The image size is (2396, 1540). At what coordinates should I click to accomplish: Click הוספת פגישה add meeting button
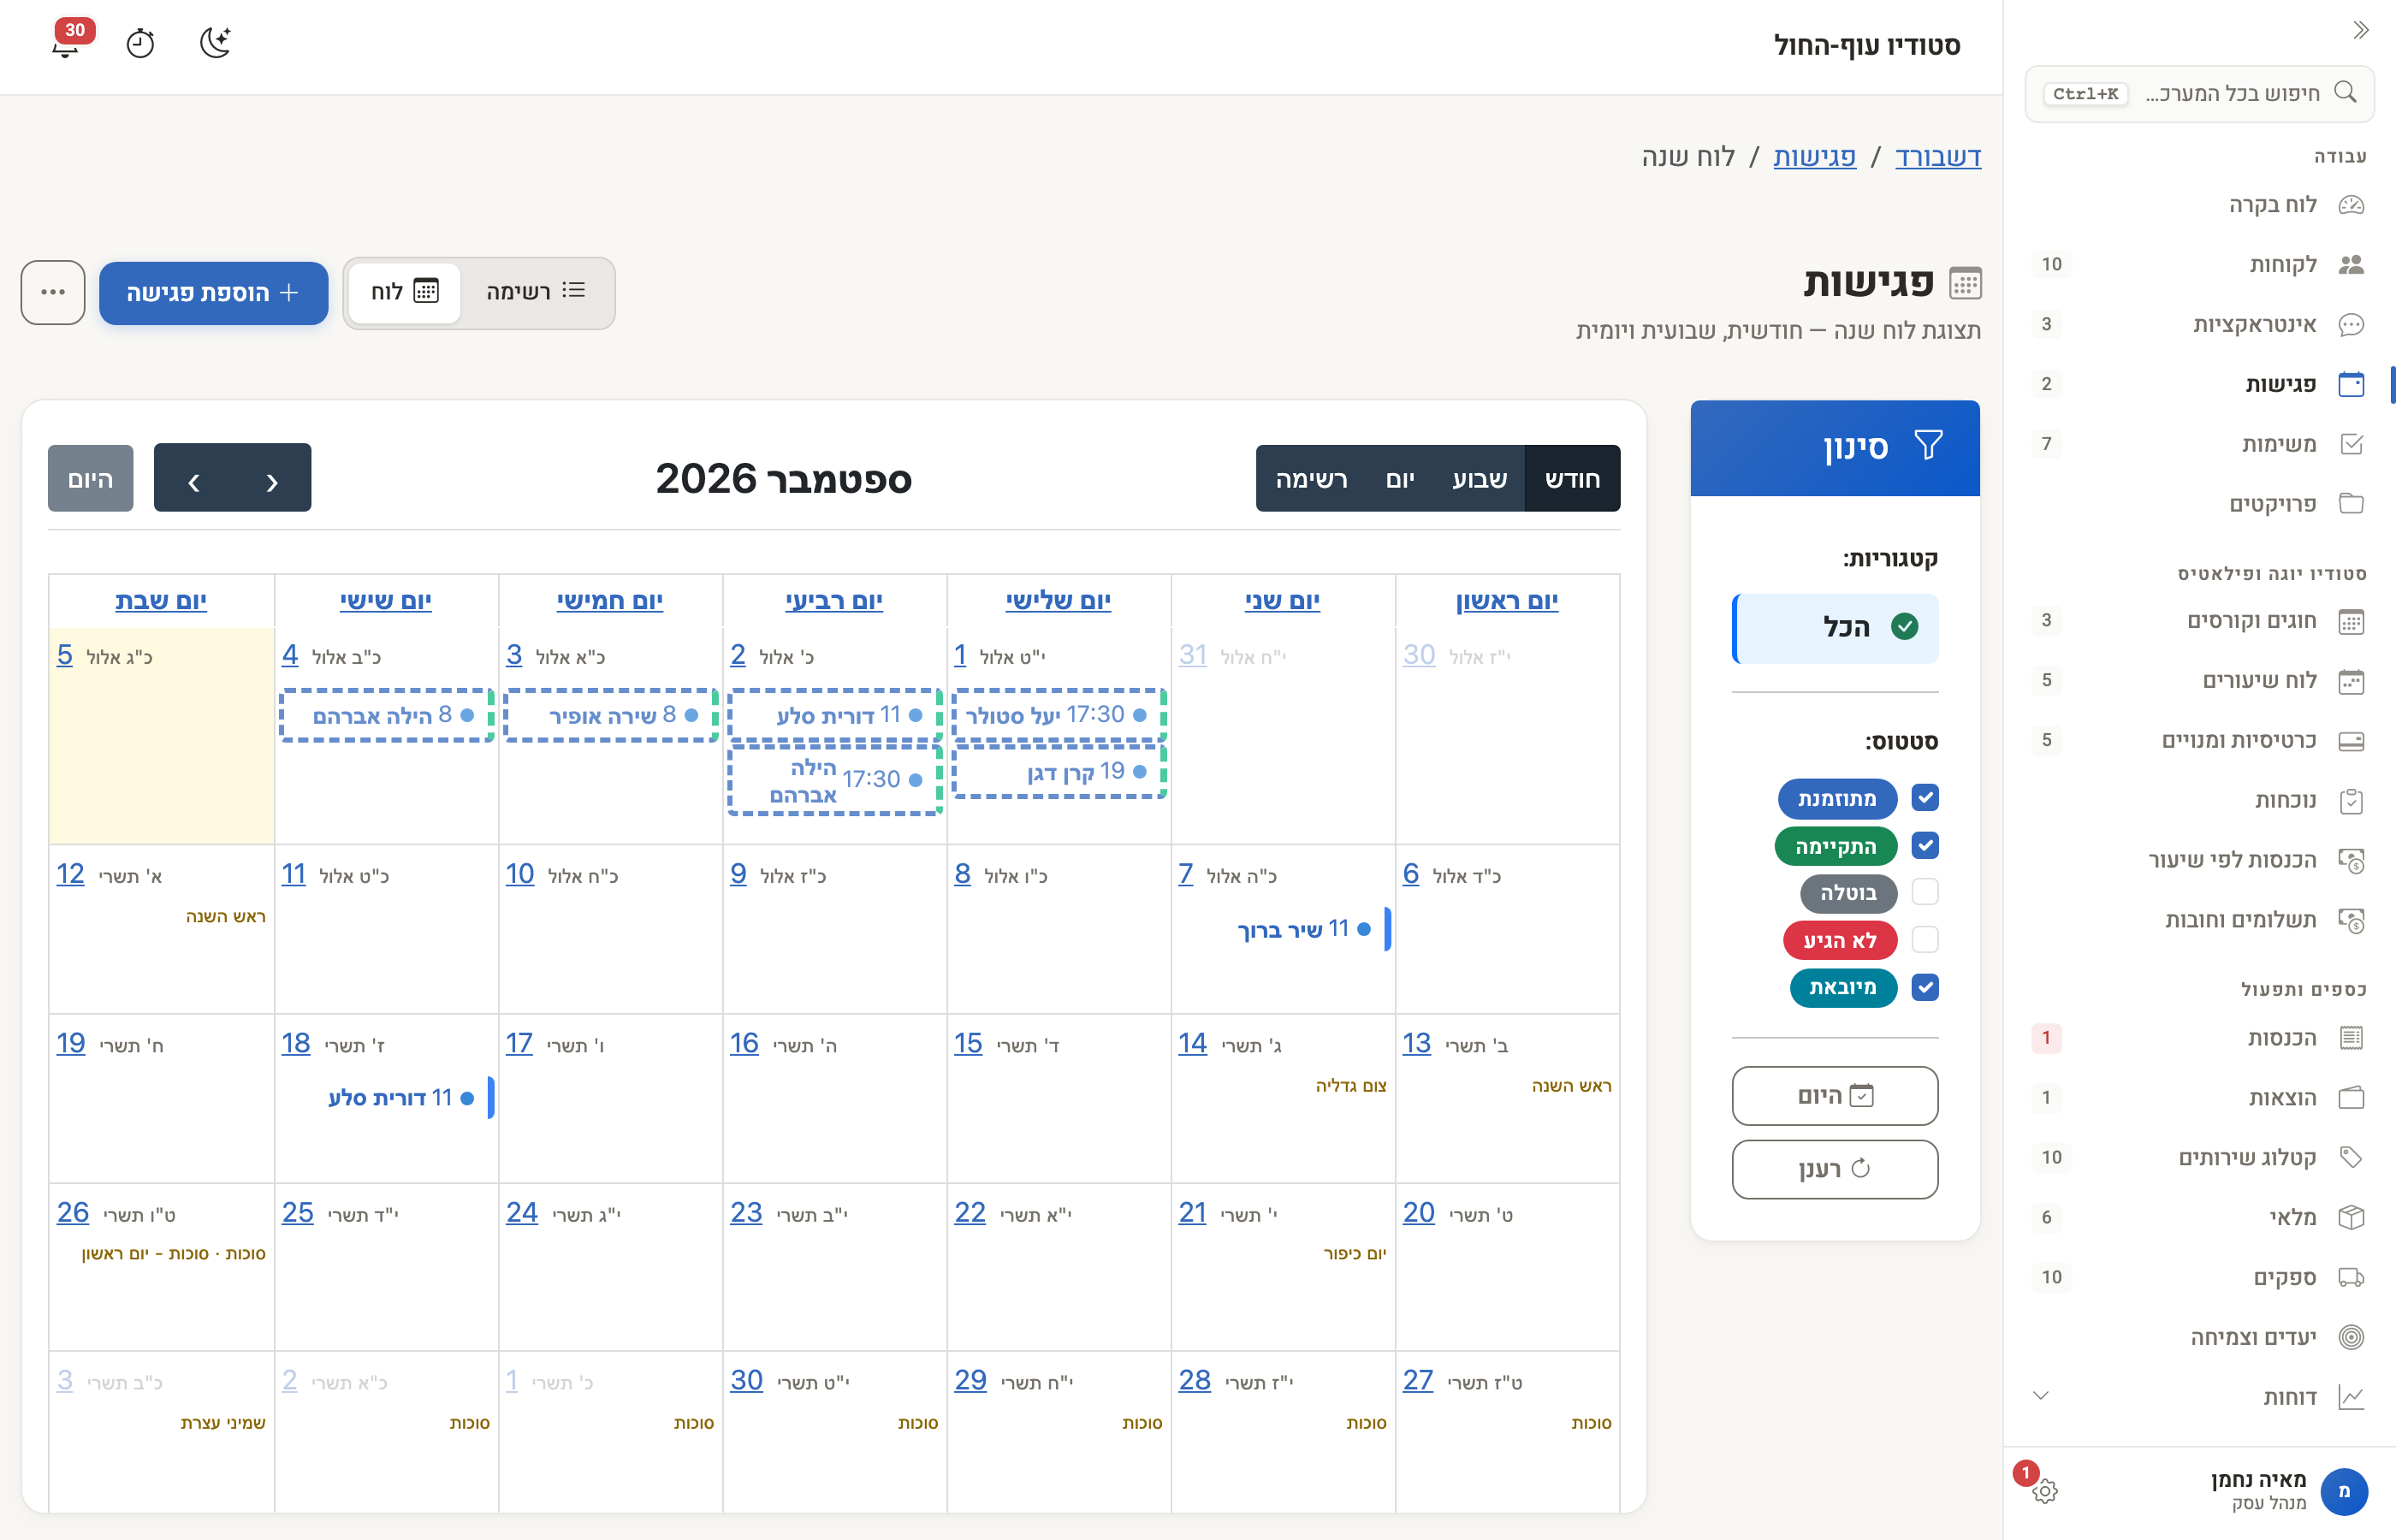214,293
